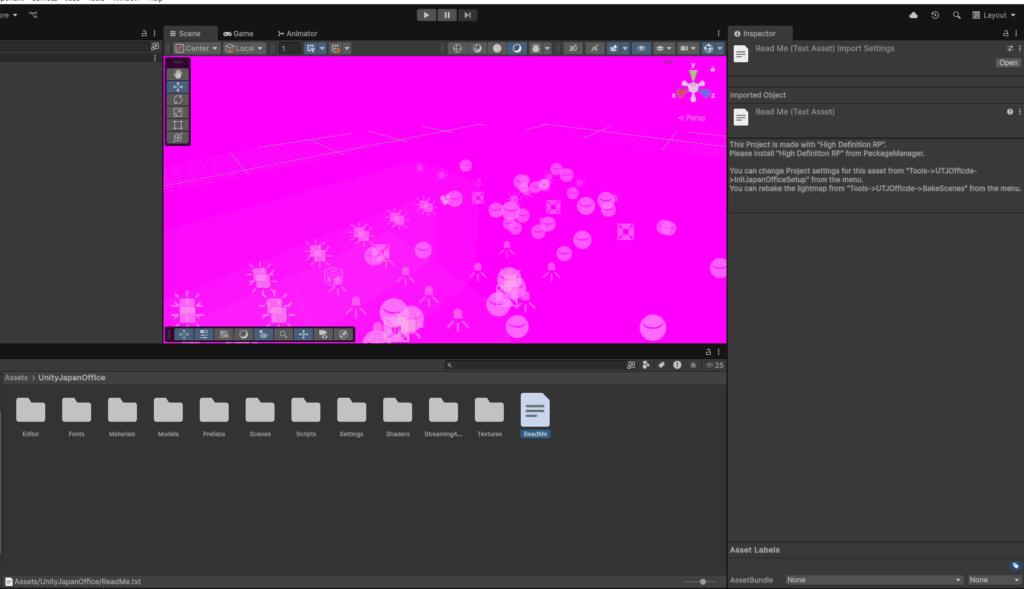The image size is (1024, 589).
Task: Select the Editor folder
Action: pos(31,415)
